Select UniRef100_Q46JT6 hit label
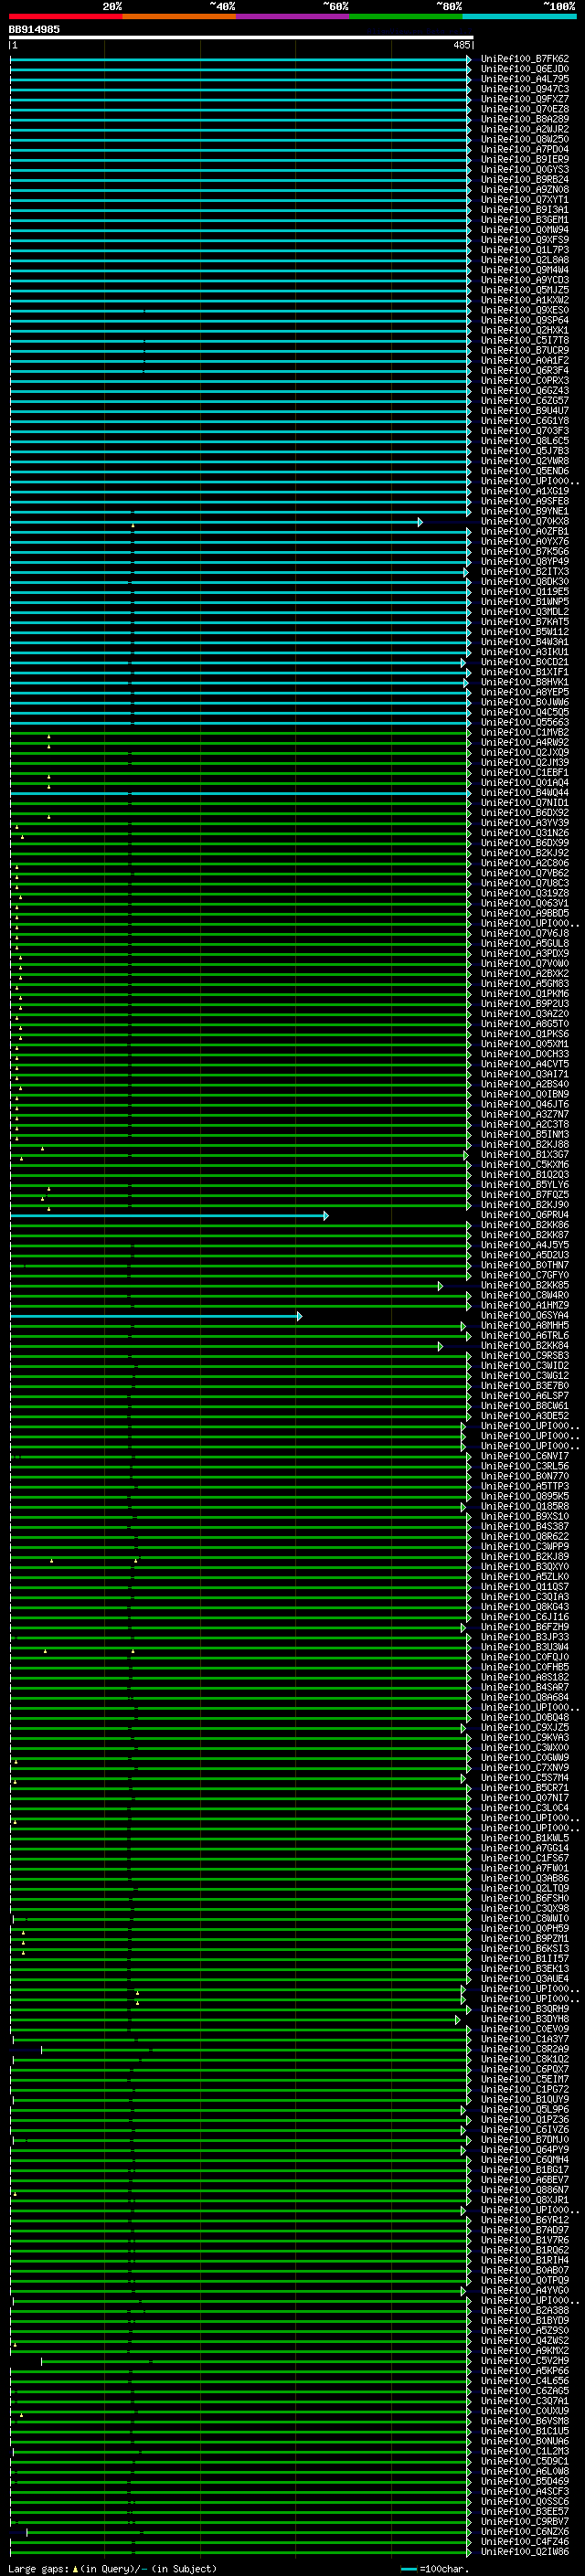 coord(525,1105)
